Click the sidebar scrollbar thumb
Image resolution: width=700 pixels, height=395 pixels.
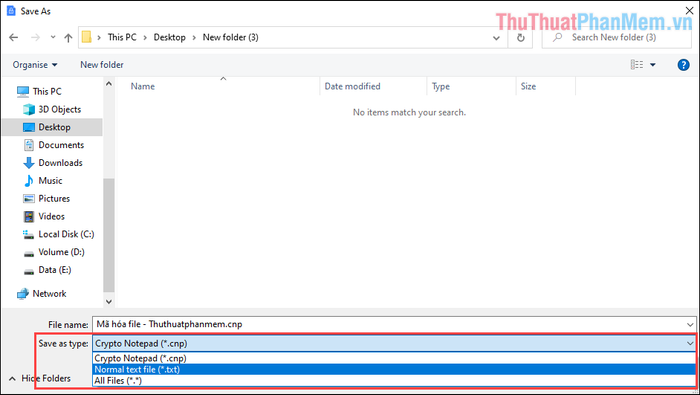pyautogui.click(x=108, y=235)
